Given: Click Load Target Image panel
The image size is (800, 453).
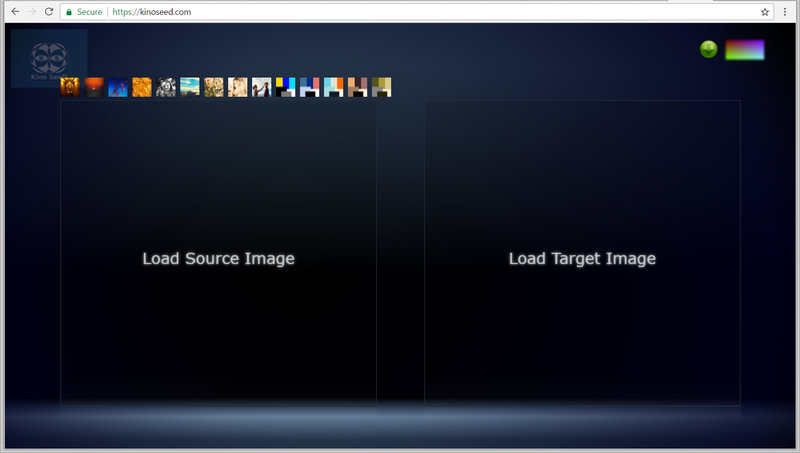Looking at the screenshot, I should (x=582, y=258).
